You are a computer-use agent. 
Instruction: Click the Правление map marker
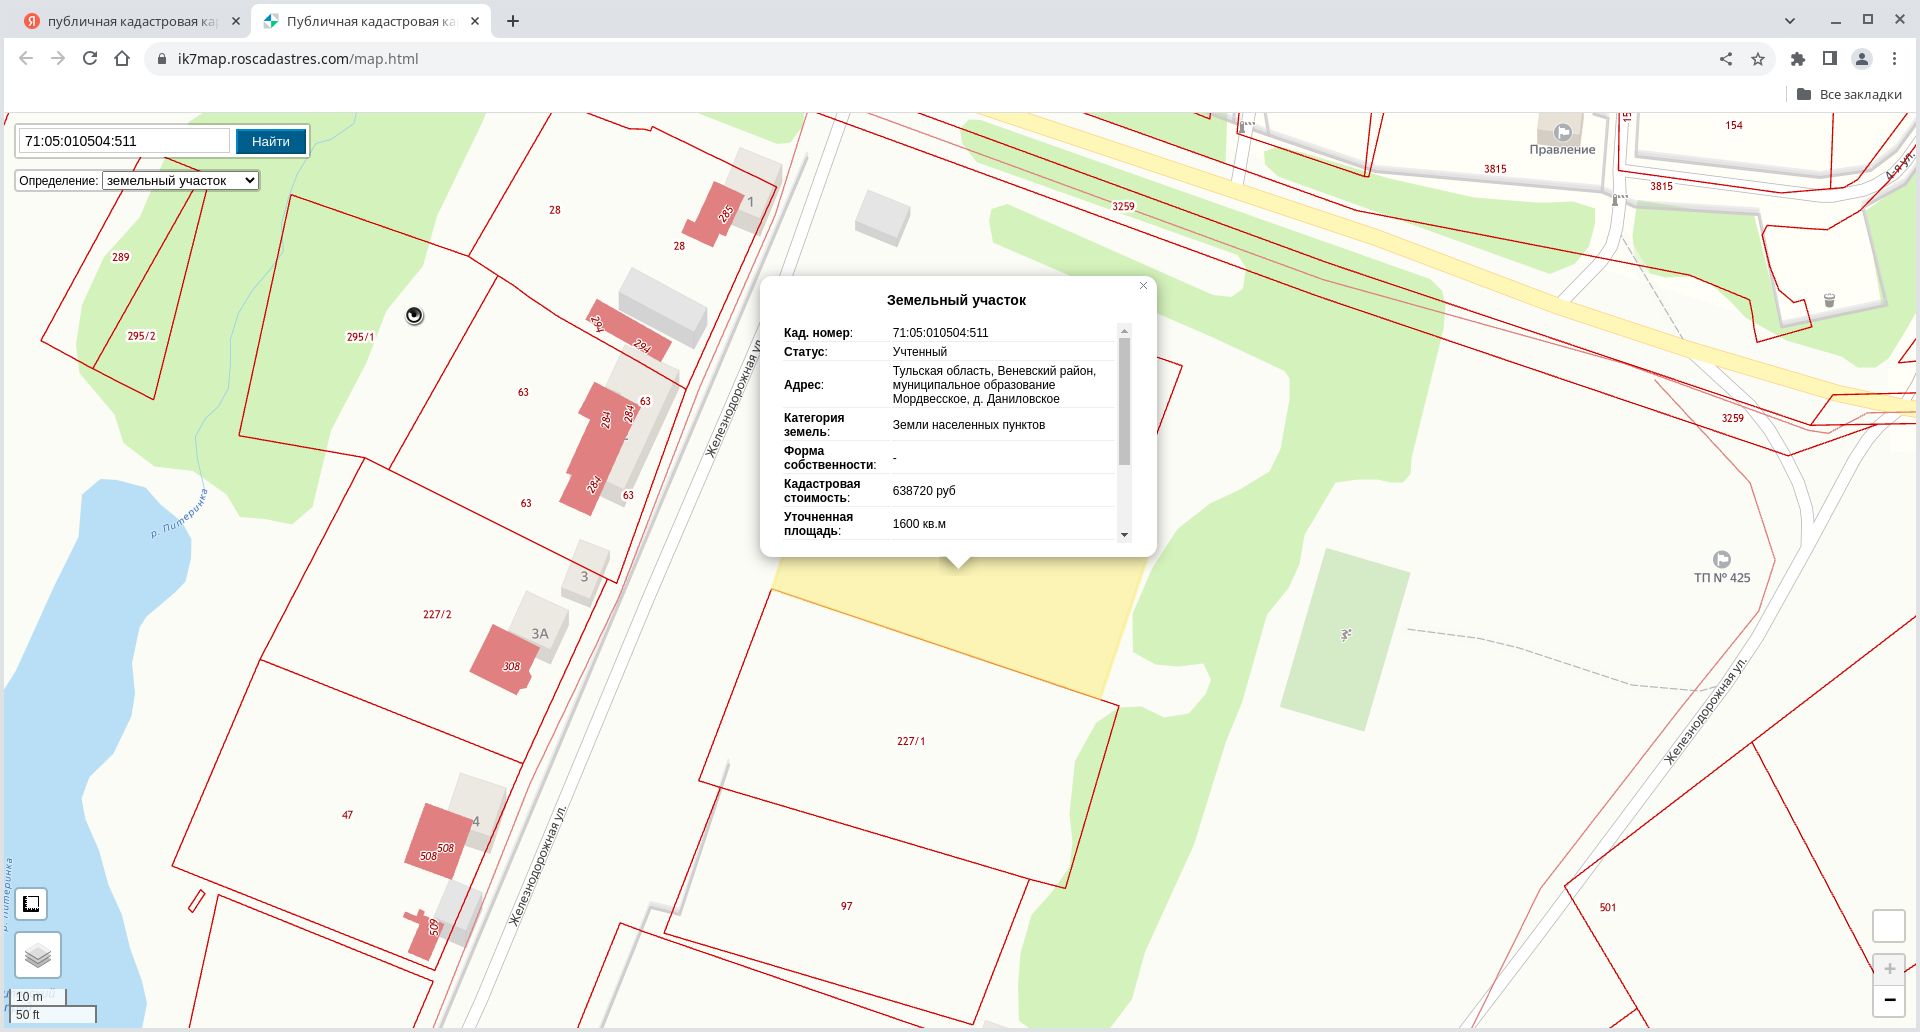click(1563, 133)
